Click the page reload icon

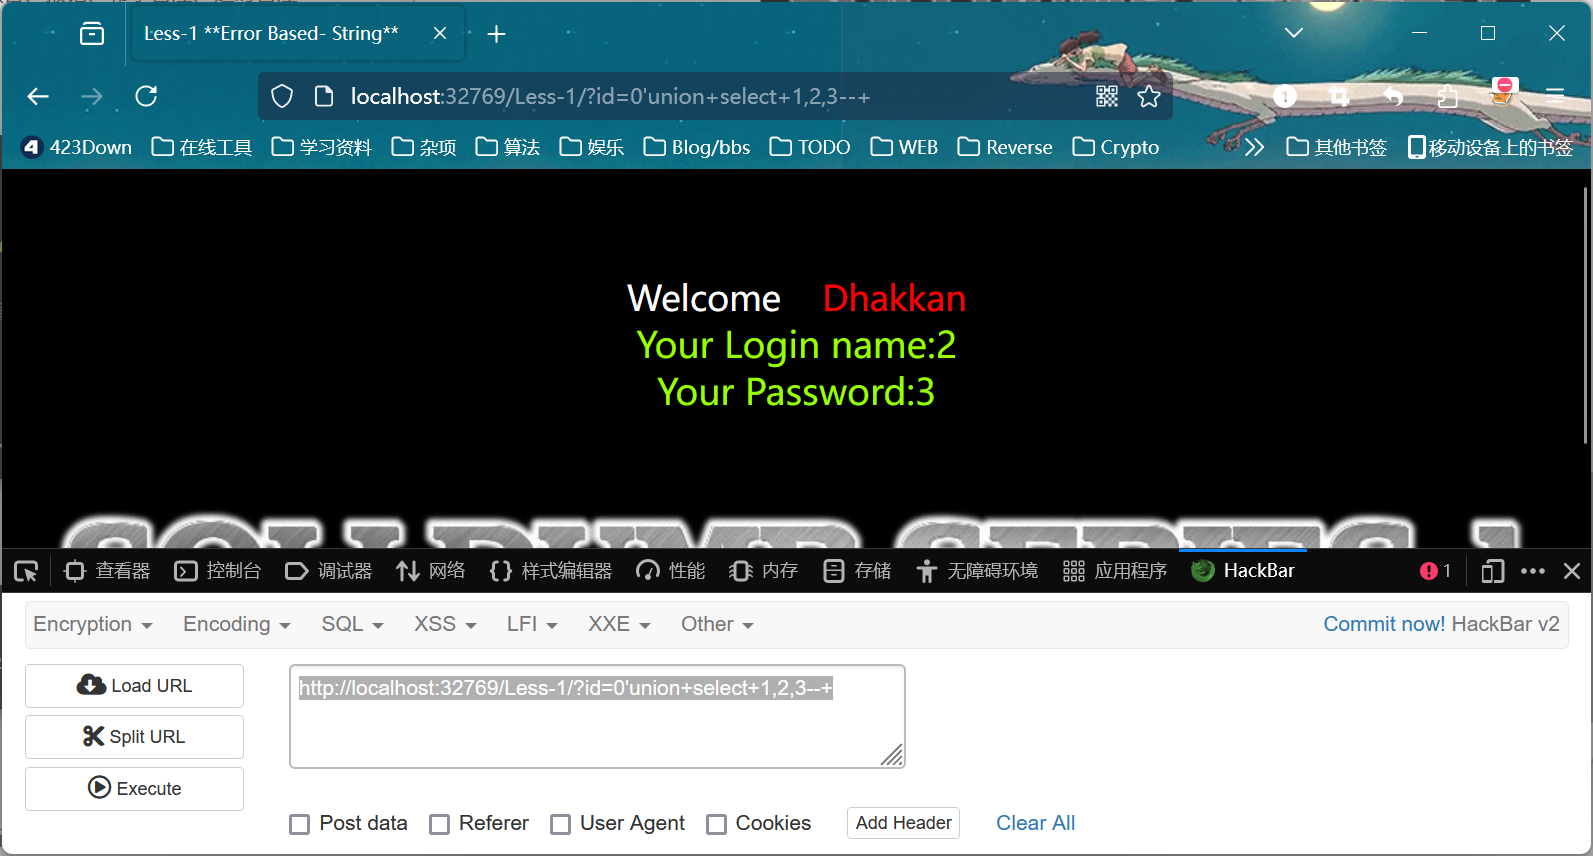146,96
